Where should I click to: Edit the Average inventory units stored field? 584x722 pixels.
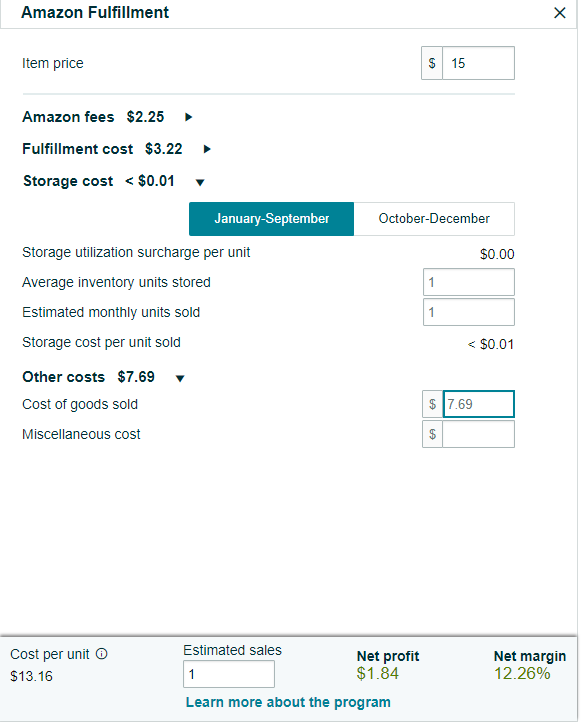coord(469,282)
